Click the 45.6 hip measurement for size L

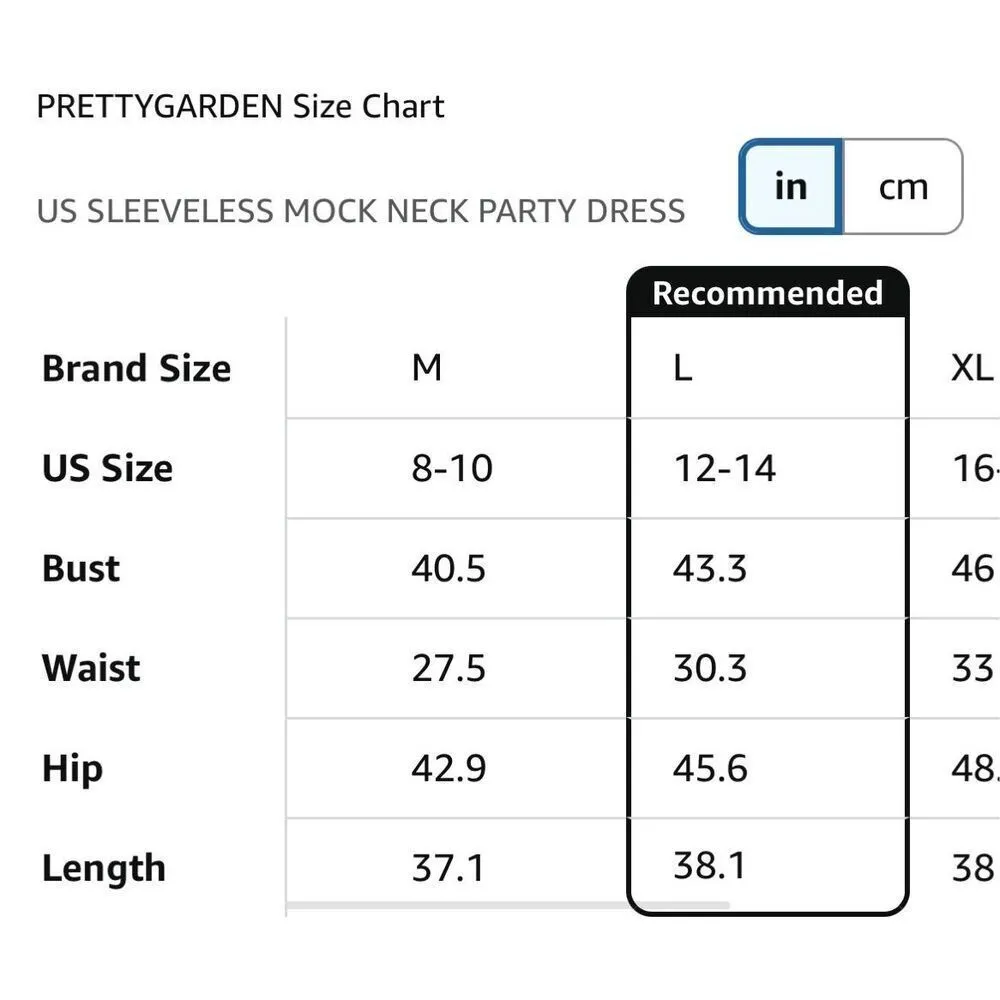711,768
